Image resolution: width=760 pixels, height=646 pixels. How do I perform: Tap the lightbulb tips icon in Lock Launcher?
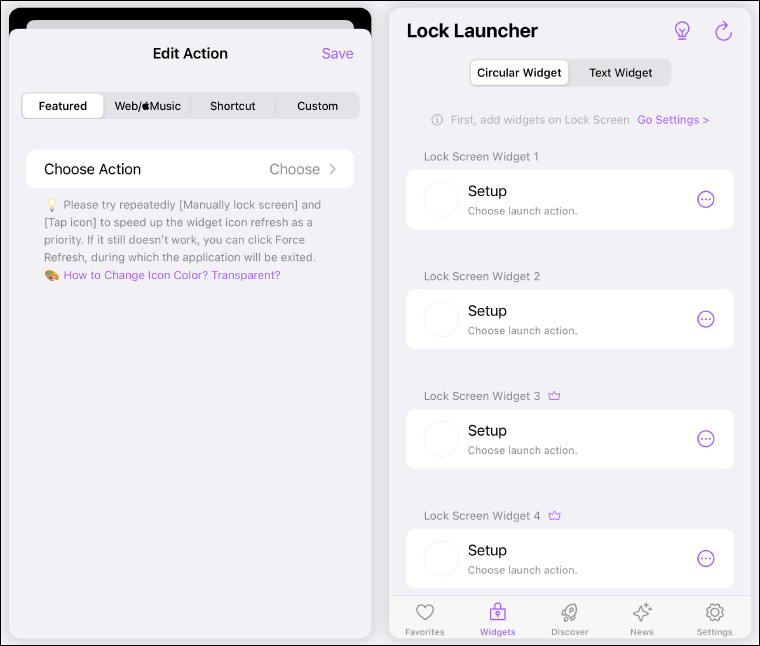(682, 31)
